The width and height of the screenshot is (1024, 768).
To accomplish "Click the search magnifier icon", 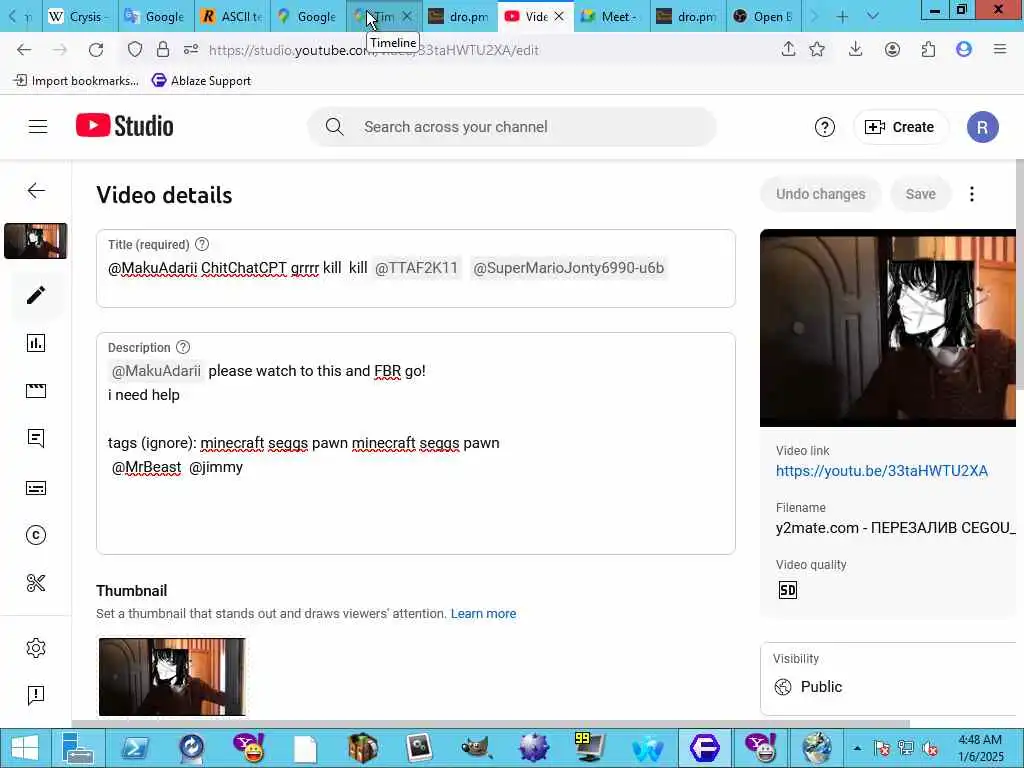I will pos(334,127).
